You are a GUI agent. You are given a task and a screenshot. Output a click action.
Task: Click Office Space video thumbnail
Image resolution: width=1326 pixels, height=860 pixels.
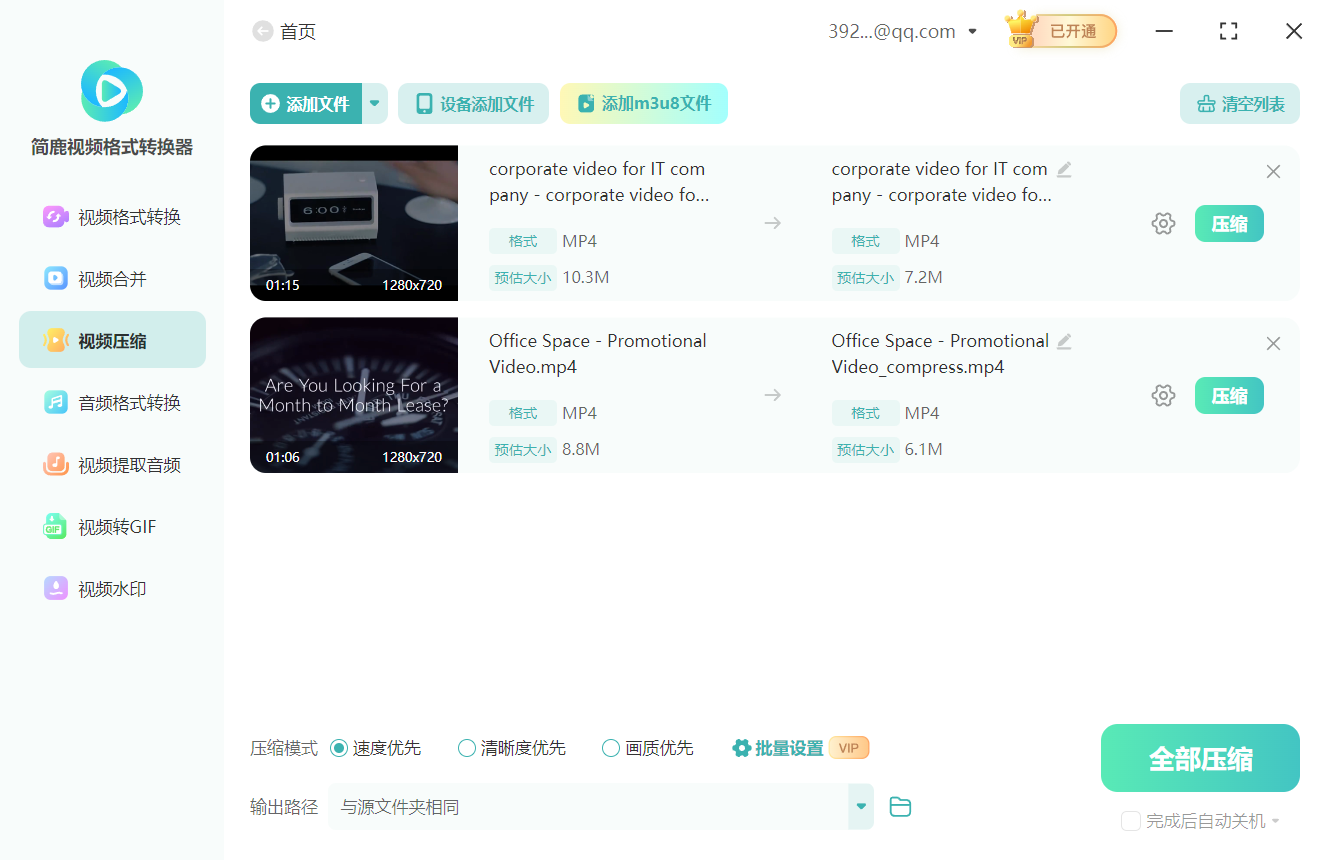pyautogui.click(x=354, y=395)
